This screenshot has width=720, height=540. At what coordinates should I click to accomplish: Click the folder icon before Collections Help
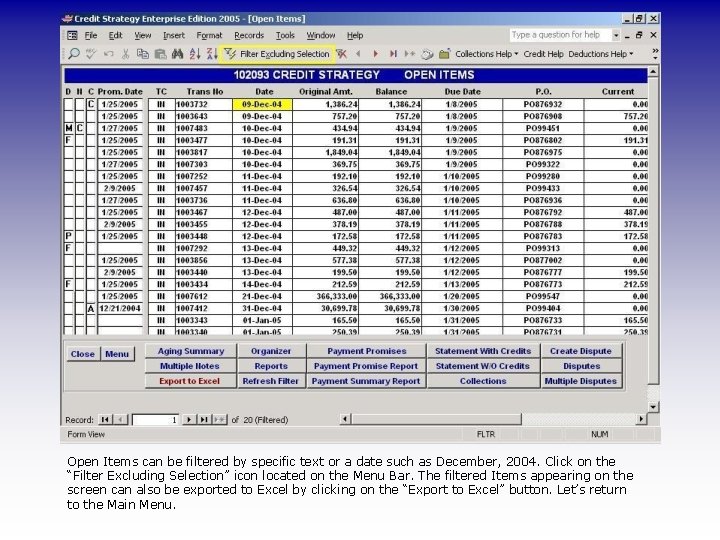[444, 54]
